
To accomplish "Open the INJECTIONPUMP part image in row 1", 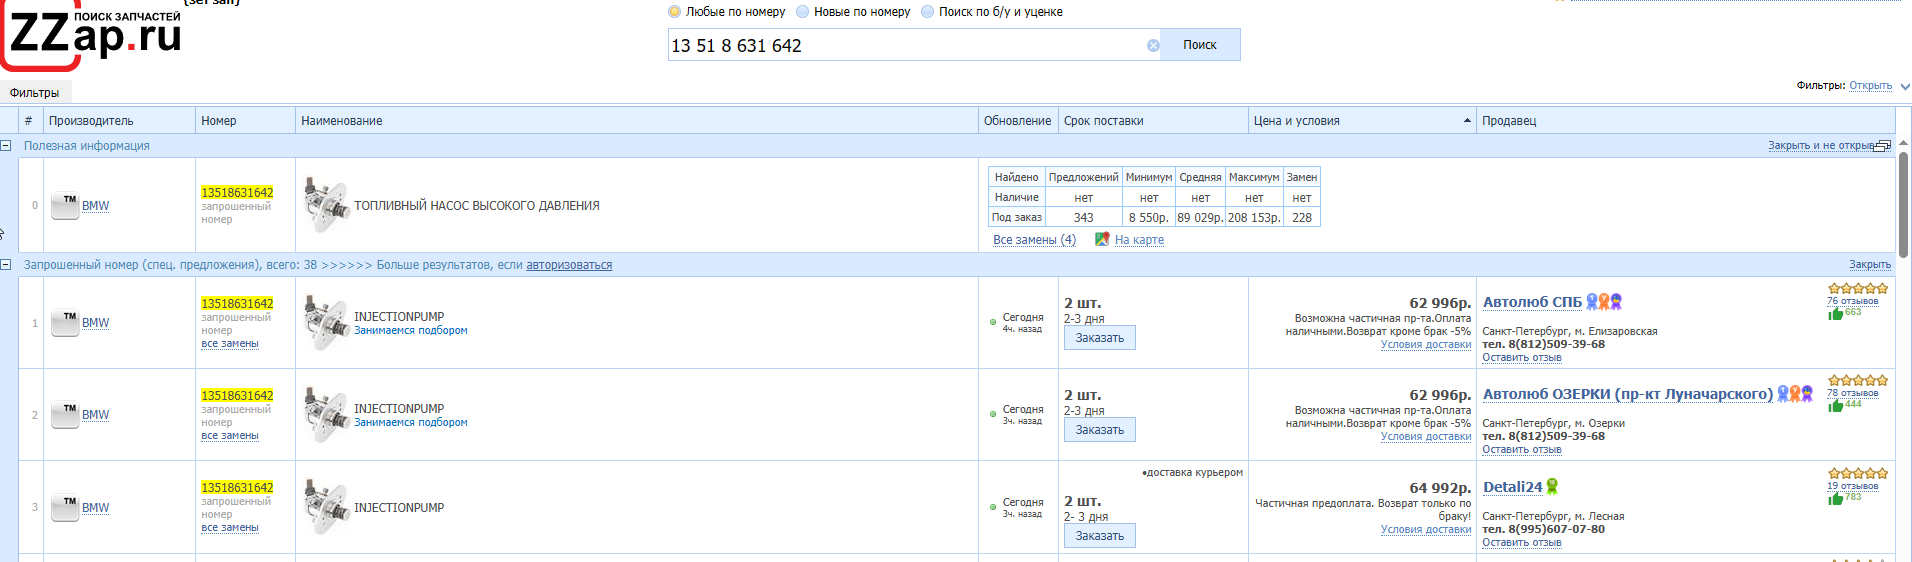I will coord(326,322).
